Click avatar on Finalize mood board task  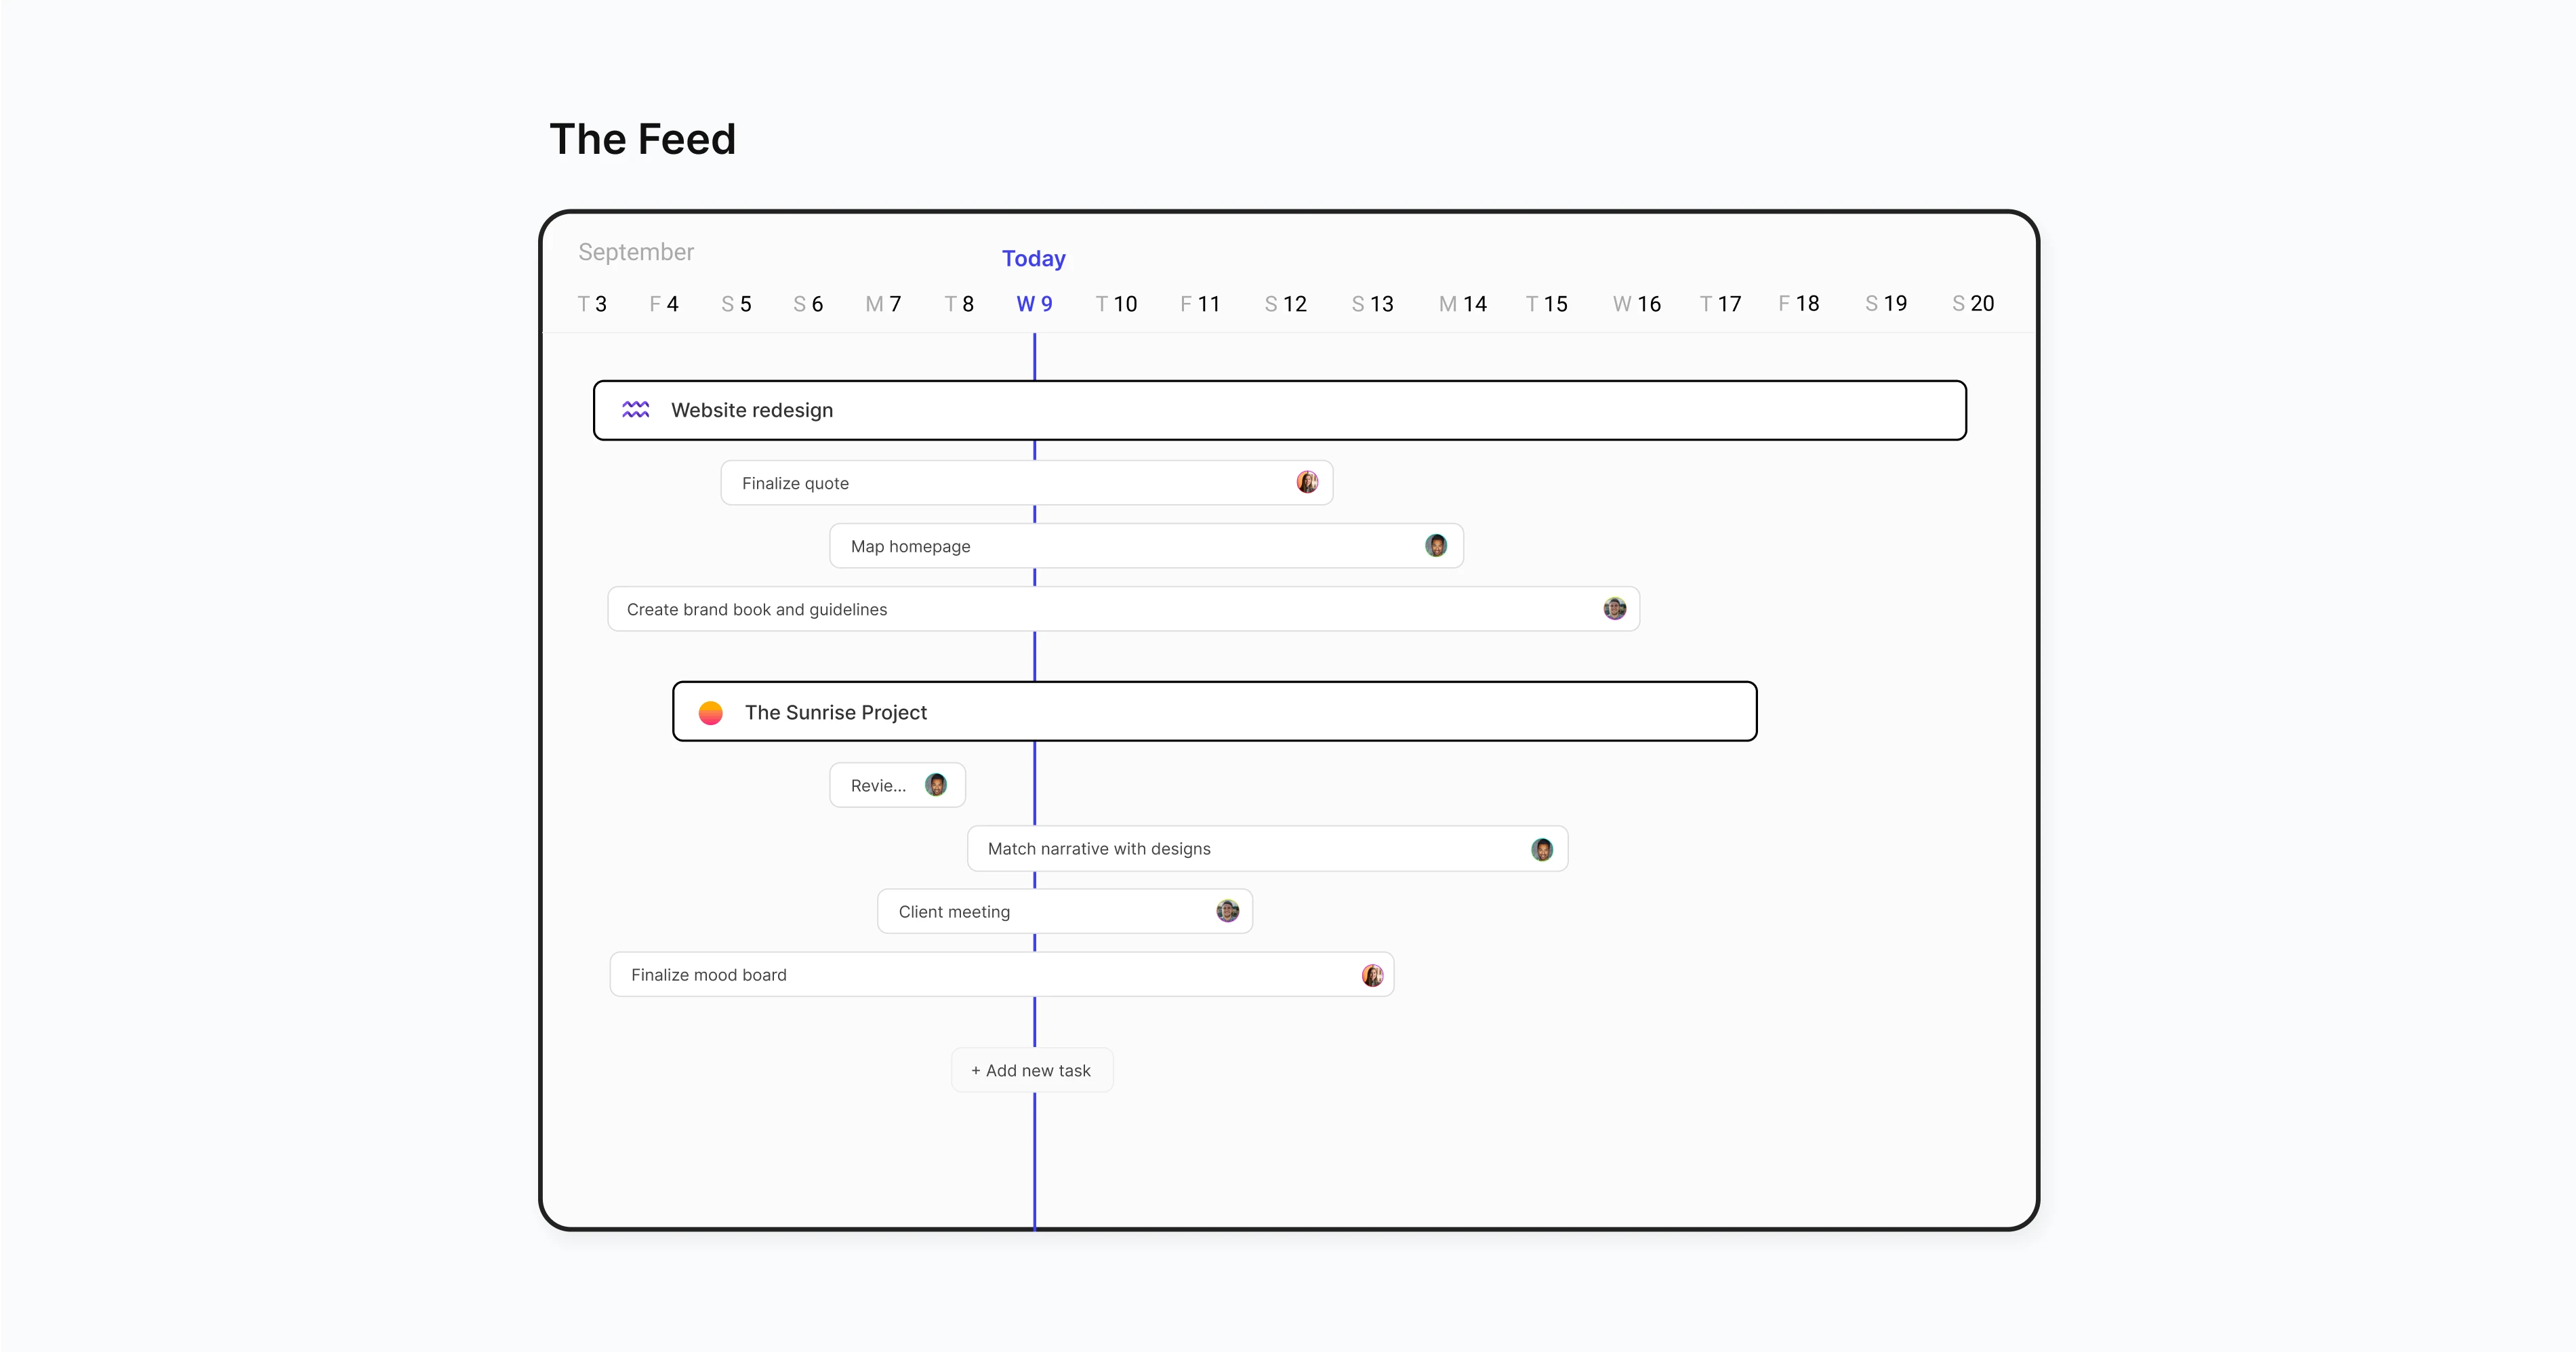(1373, 975)
